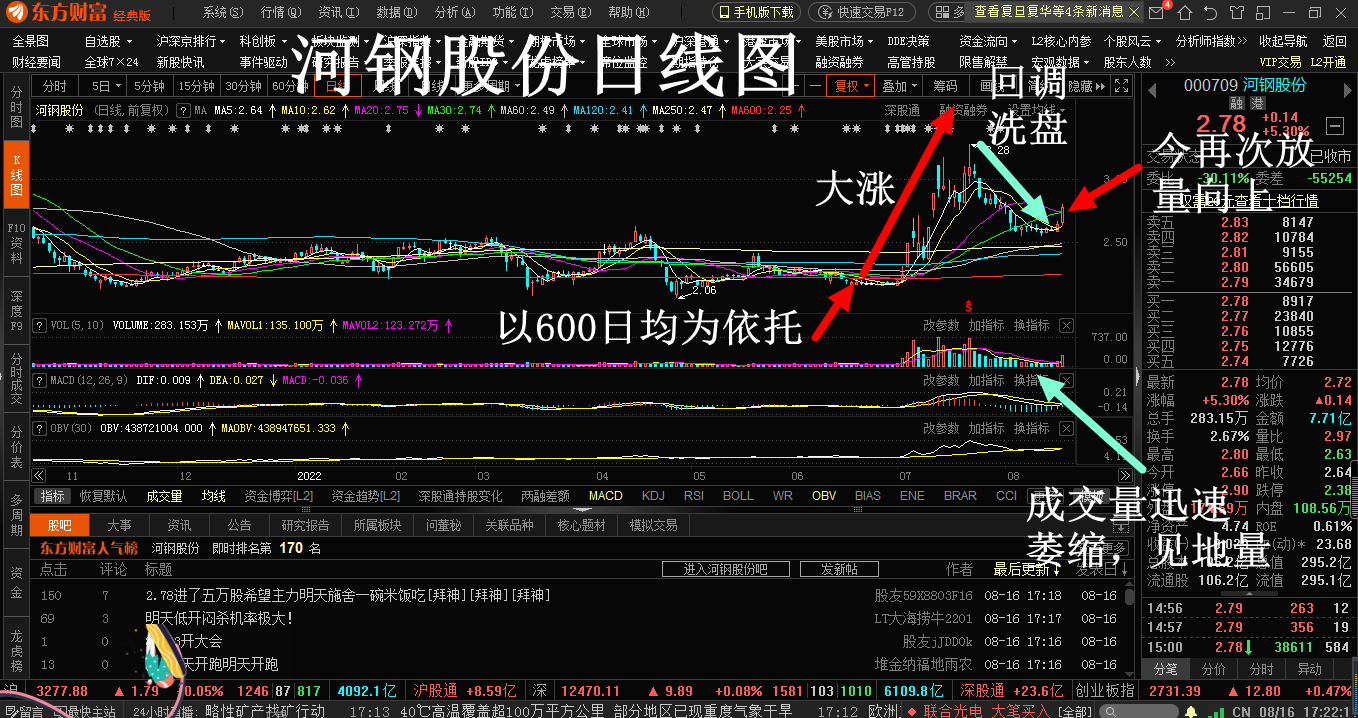Expand chart with the fullscreen corner icon
This screenshot has height=718, width=1358.
[x=1120, y=85]
